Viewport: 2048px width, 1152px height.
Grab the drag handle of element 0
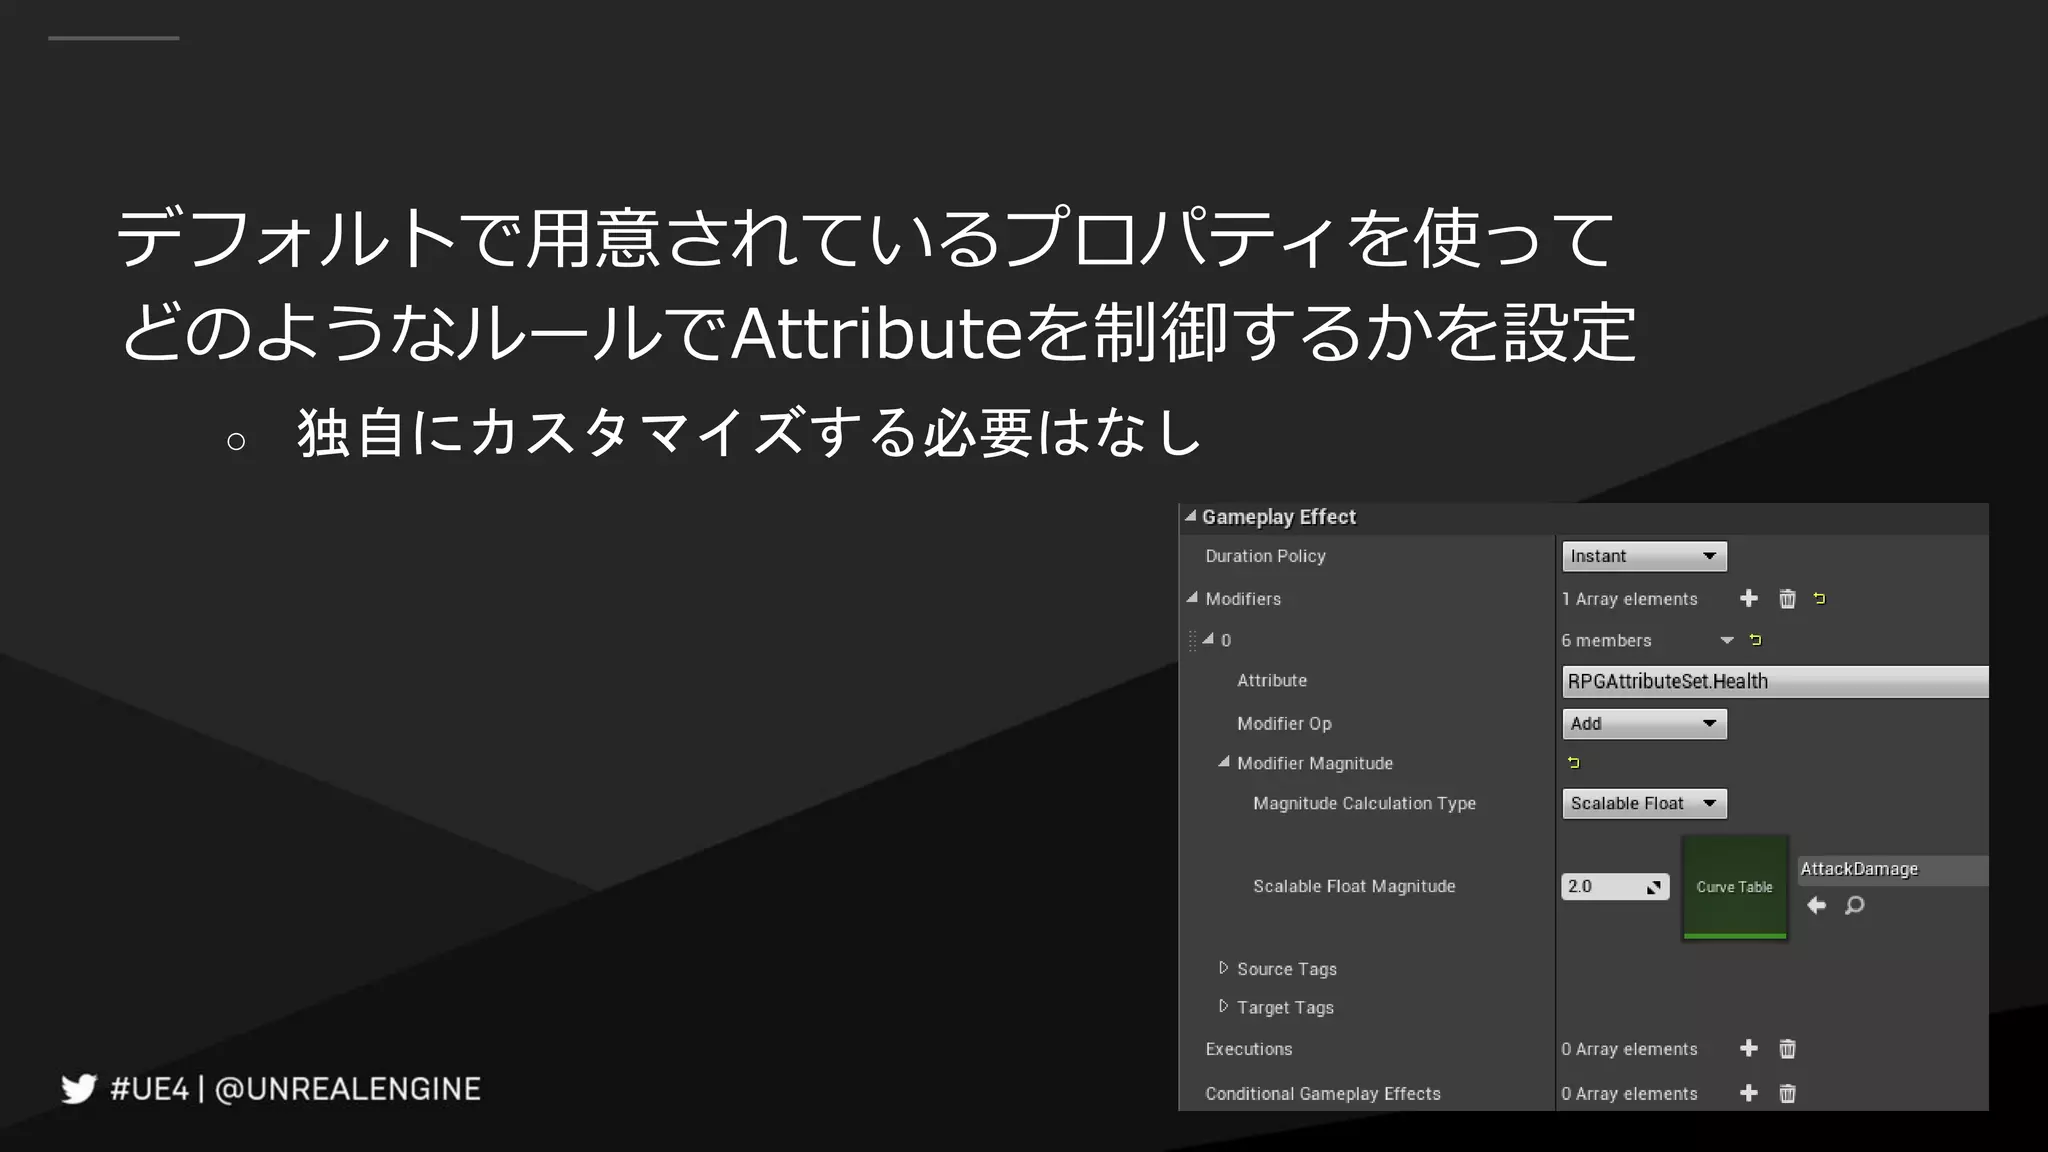(x=1192, y=640)
